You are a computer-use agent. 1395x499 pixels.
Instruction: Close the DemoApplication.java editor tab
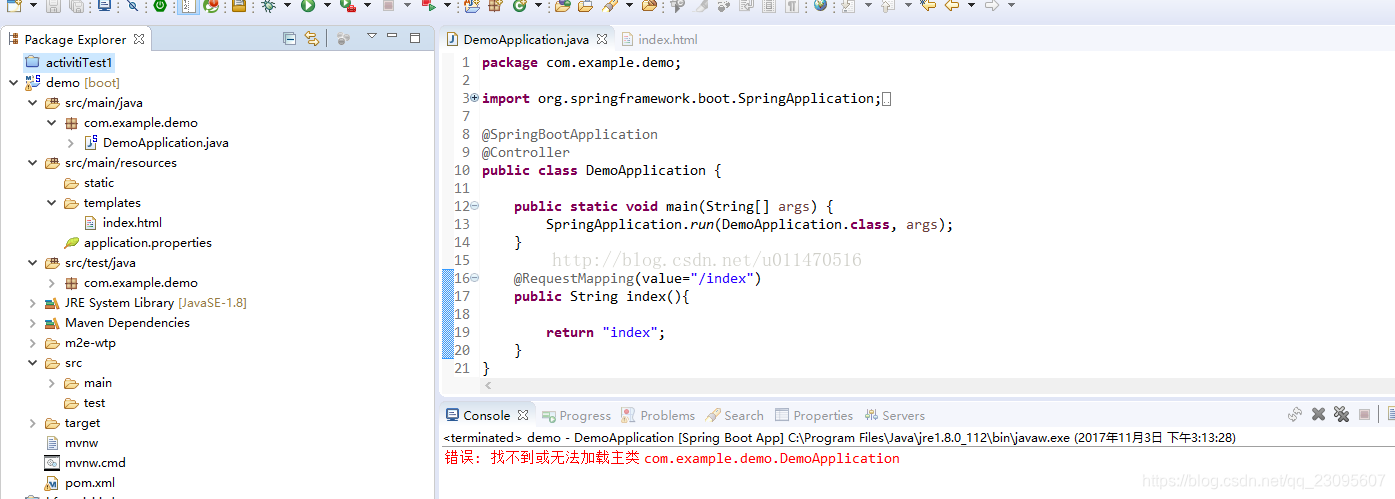pos(602,39)
